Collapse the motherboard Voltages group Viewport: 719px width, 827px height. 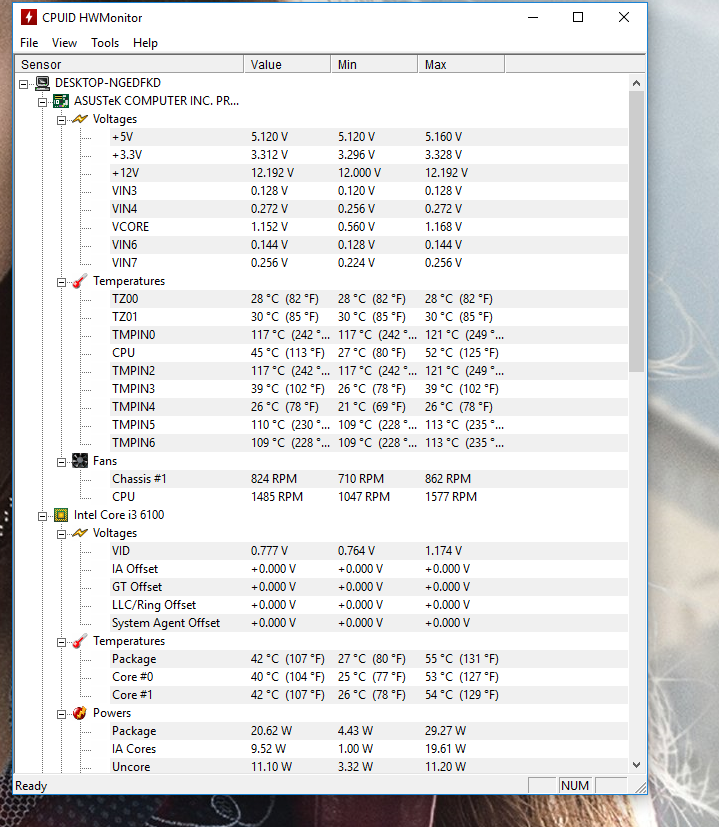(62, 120)
